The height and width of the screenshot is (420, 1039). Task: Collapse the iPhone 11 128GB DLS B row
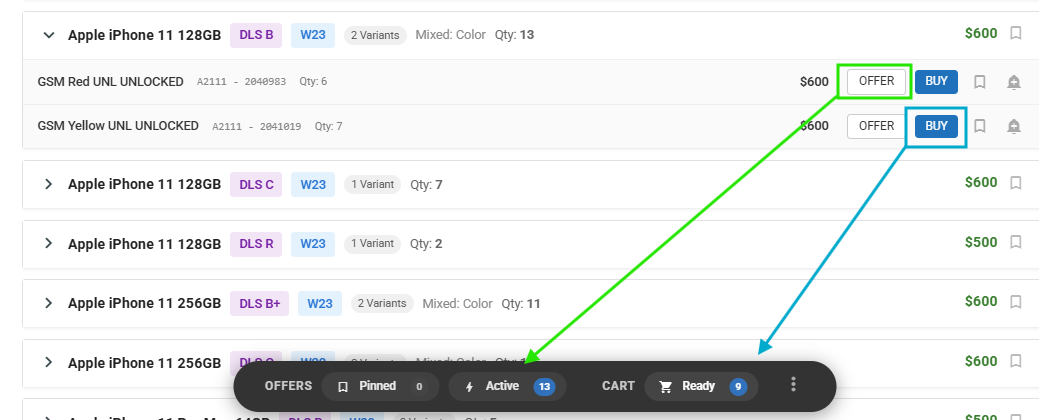(x=48, y=35)
